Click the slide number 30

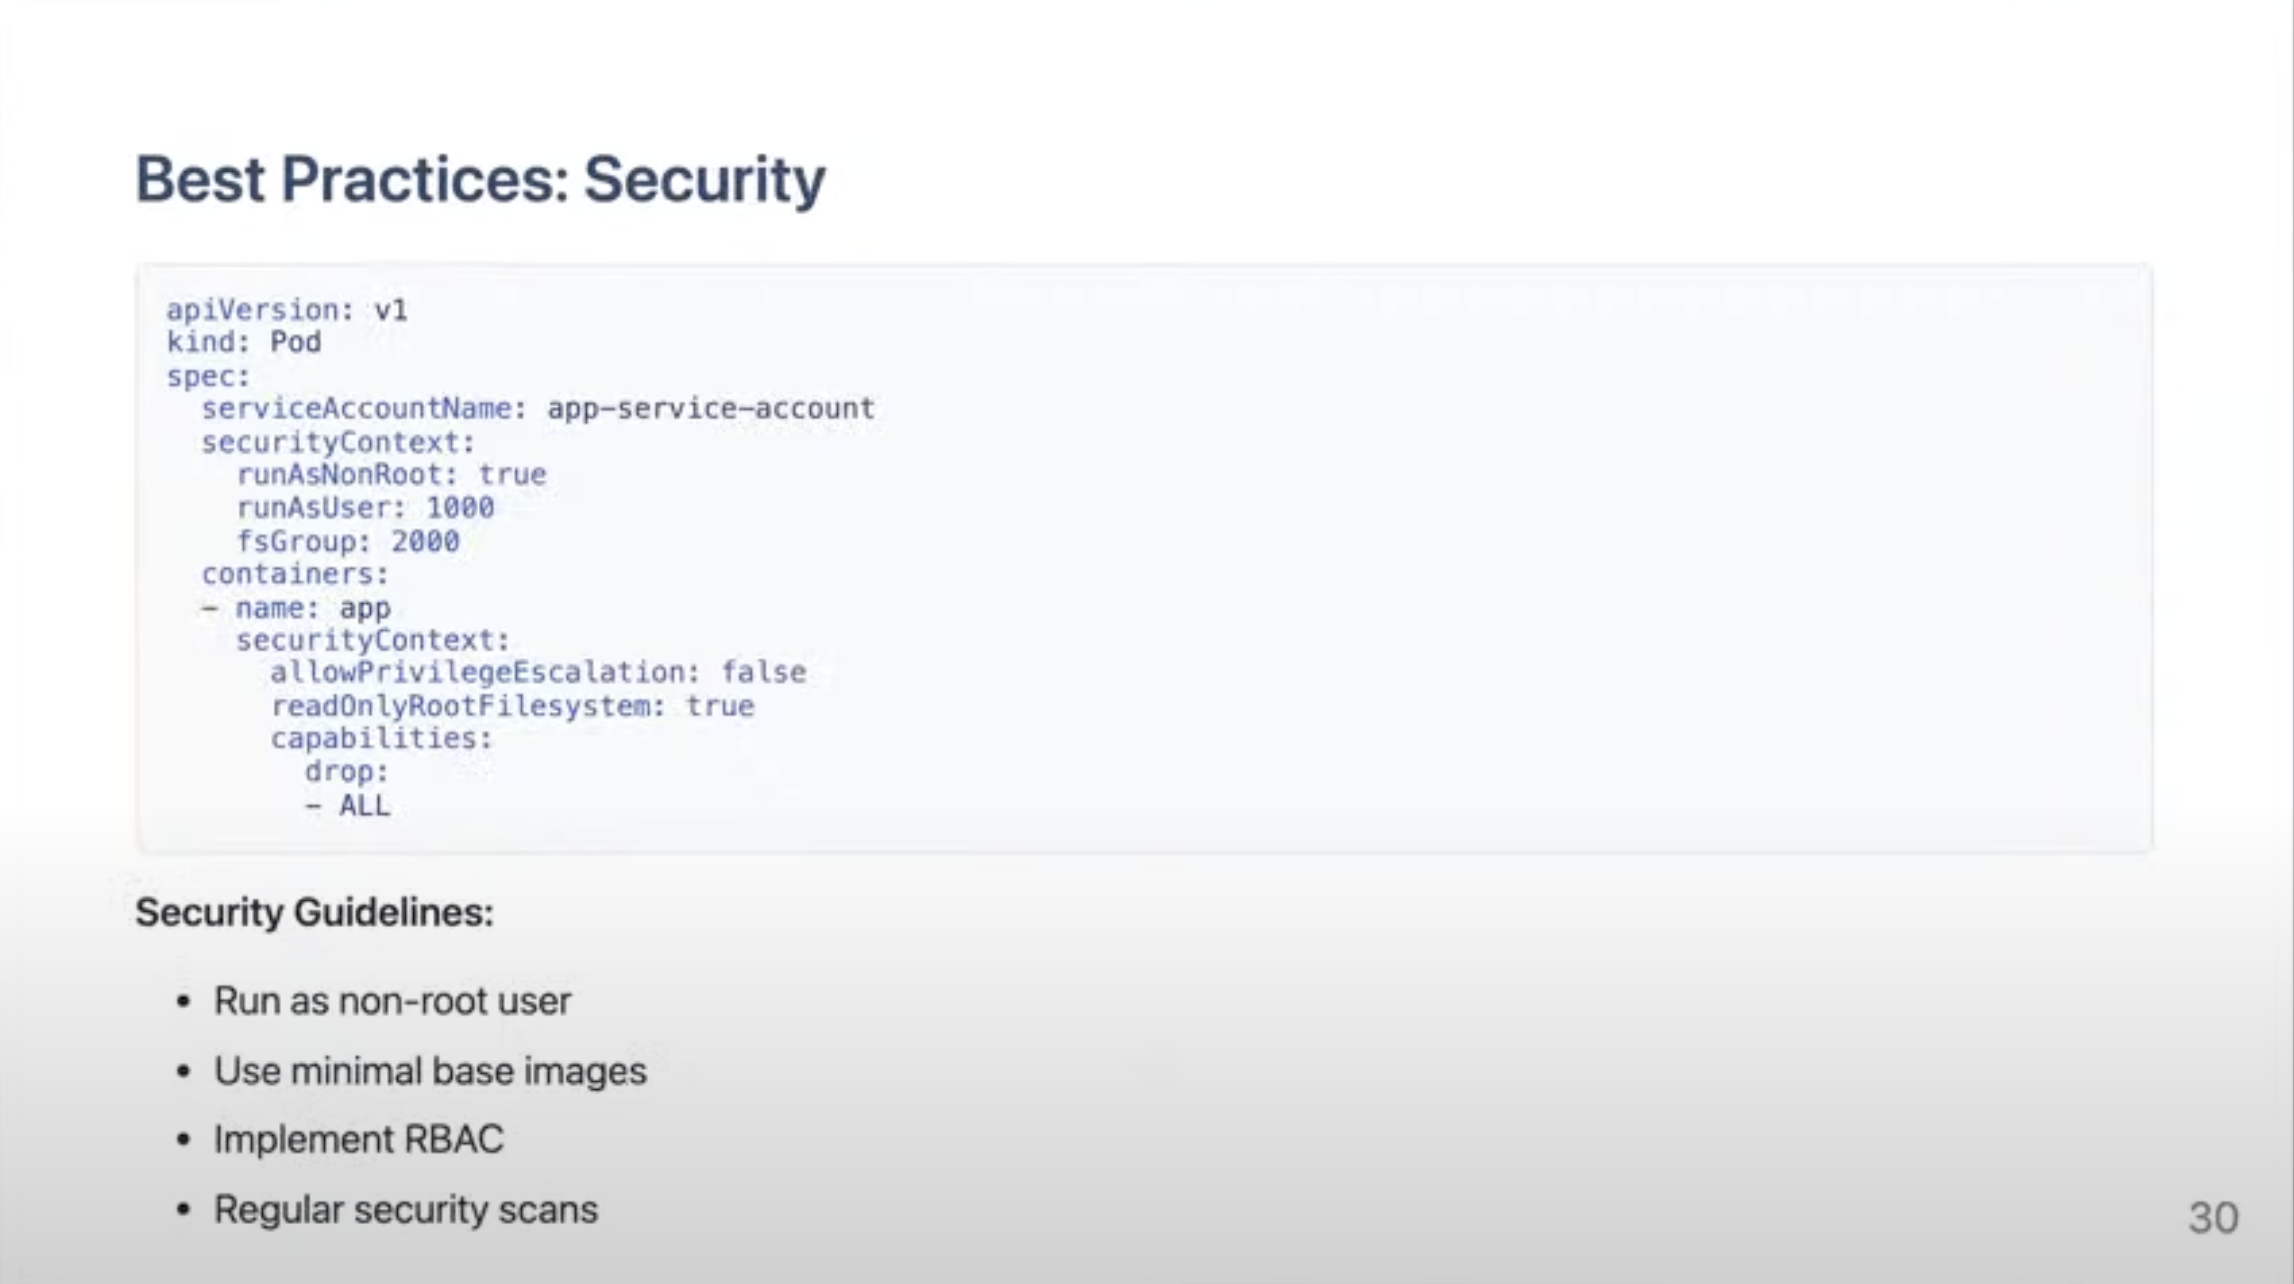click(x=2213, y=1217)
